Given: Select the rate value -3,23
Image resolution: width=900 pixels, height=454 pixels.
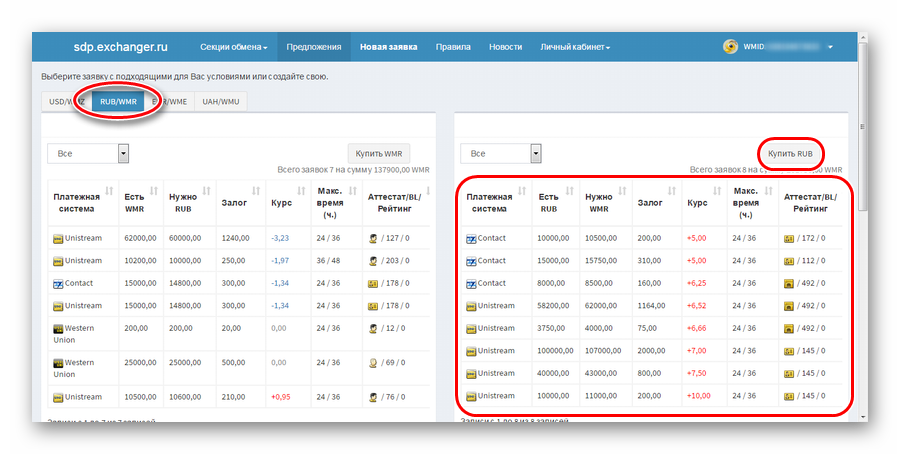Looking at the screenshot, I should 280,238.
